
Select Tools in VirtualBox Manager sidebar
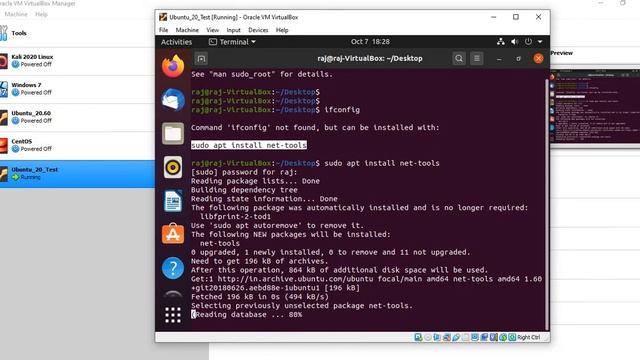(x=78, y=33)
